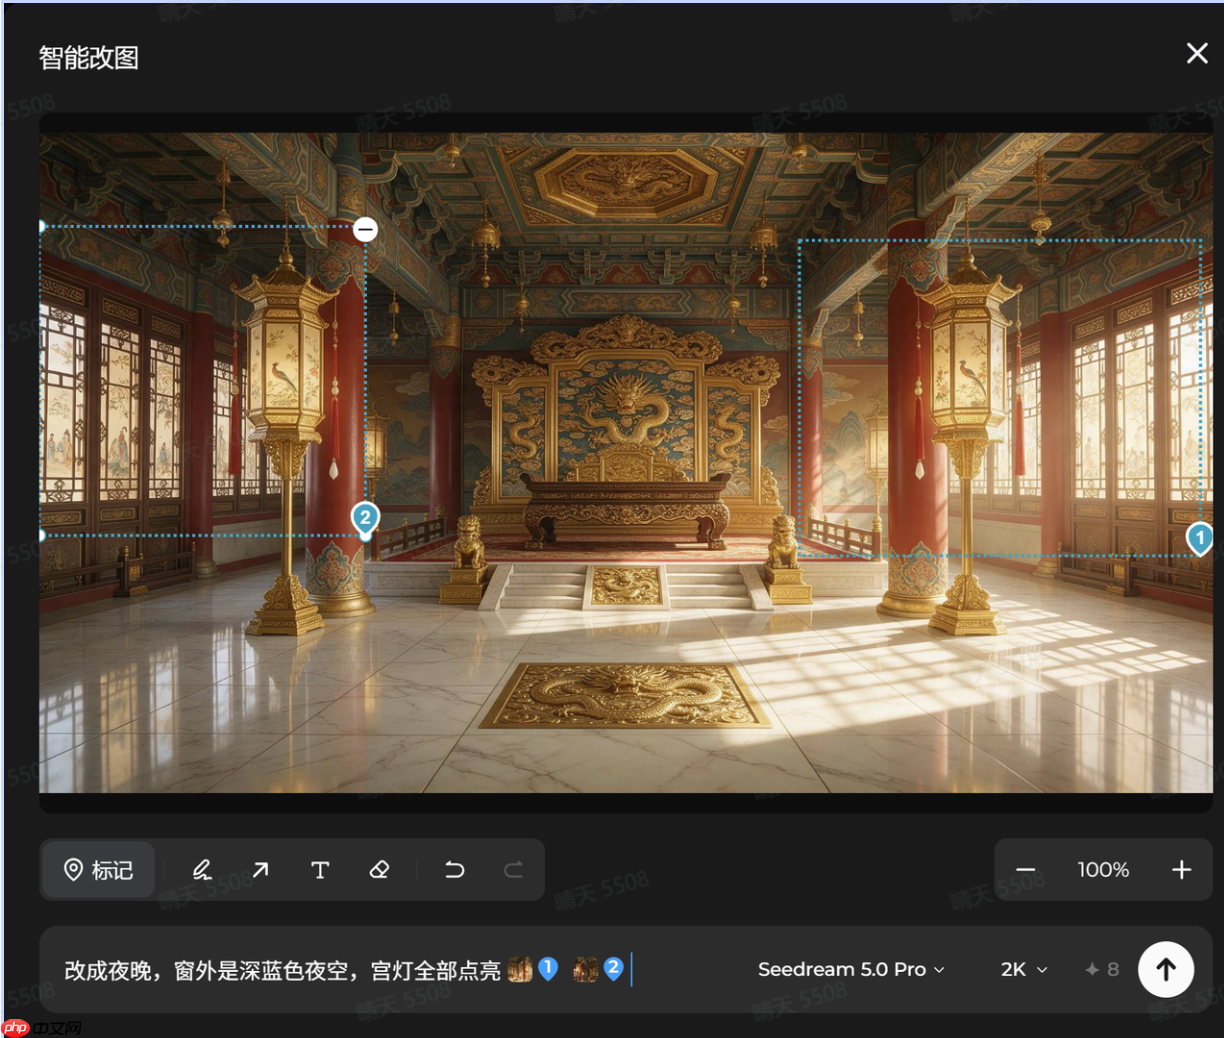Redo the edit
Image resolution: width=1224 pixels, height=1038 pixels.
[513, 870]
